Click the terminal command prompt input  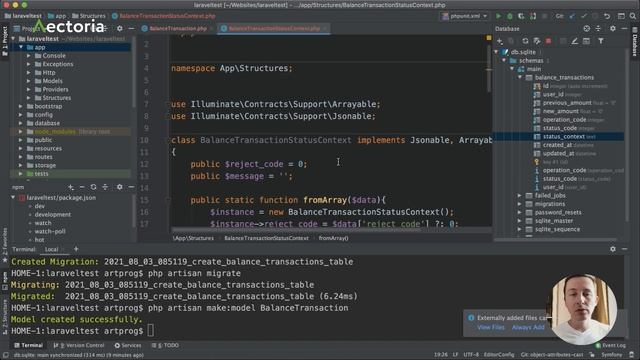pos(151,331)
